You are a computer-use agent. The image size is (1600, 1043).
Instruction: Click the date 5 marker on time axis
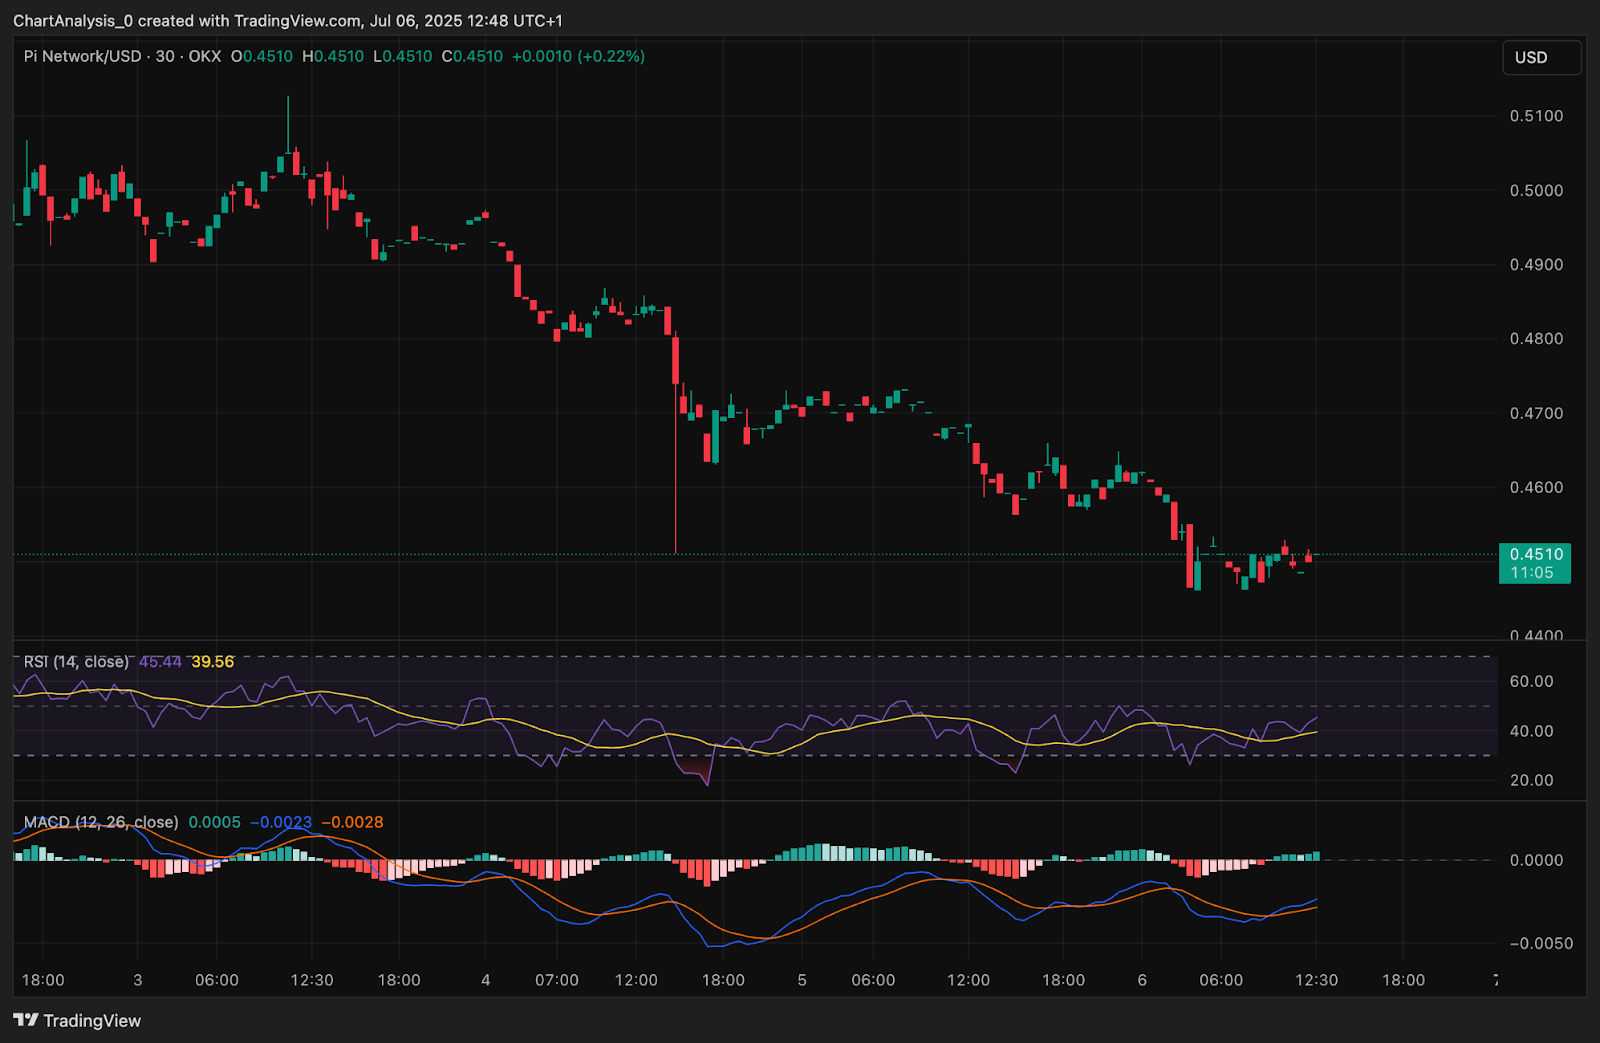click(x=801, y=980)
